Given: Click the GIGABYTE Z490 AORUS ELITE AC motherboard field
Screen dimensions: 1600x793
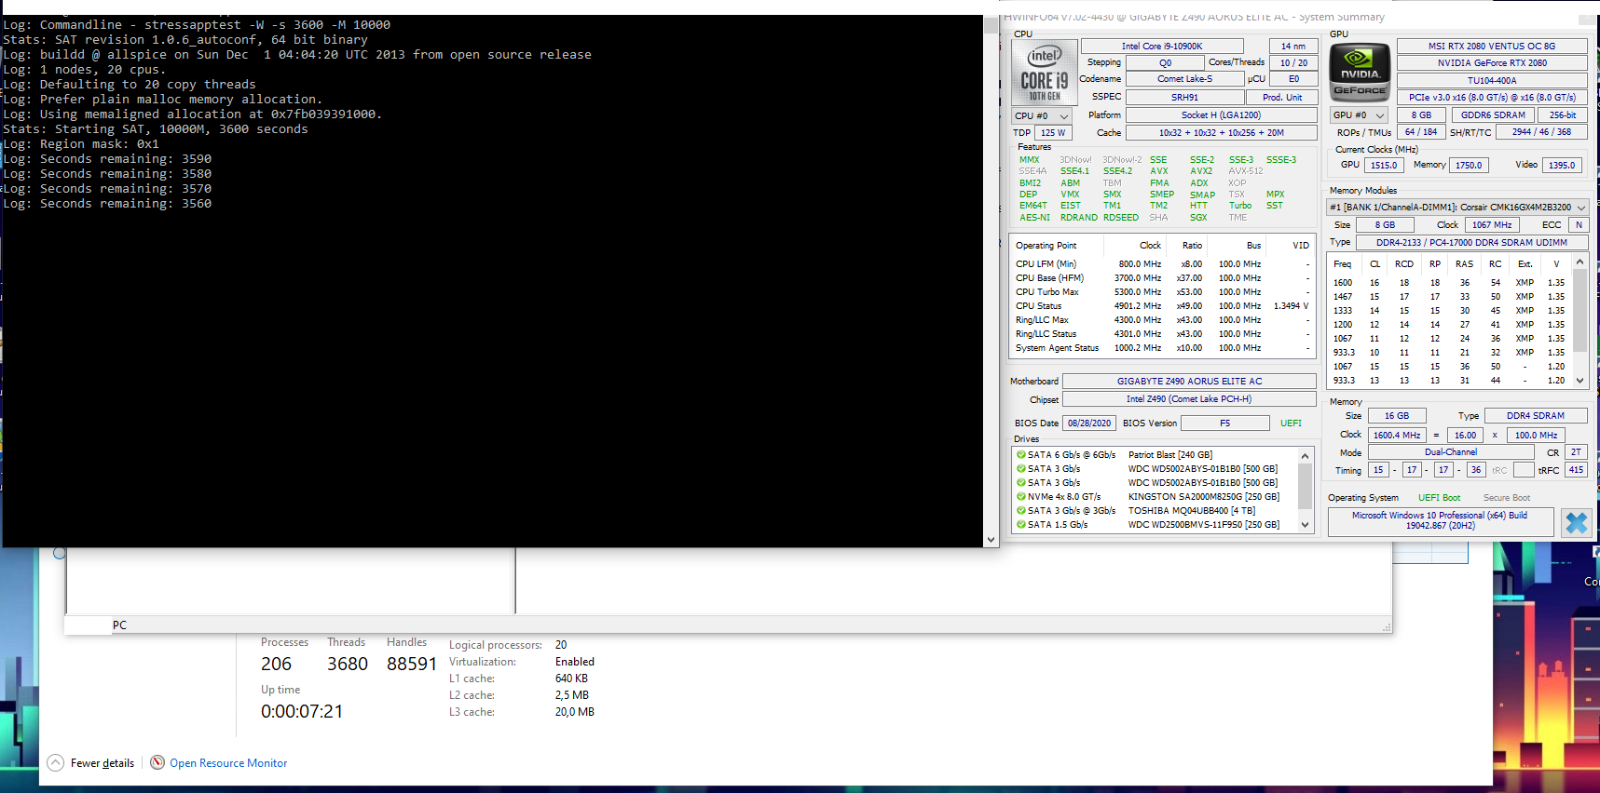Looking at the screenshot, I should click(1189, 381).
